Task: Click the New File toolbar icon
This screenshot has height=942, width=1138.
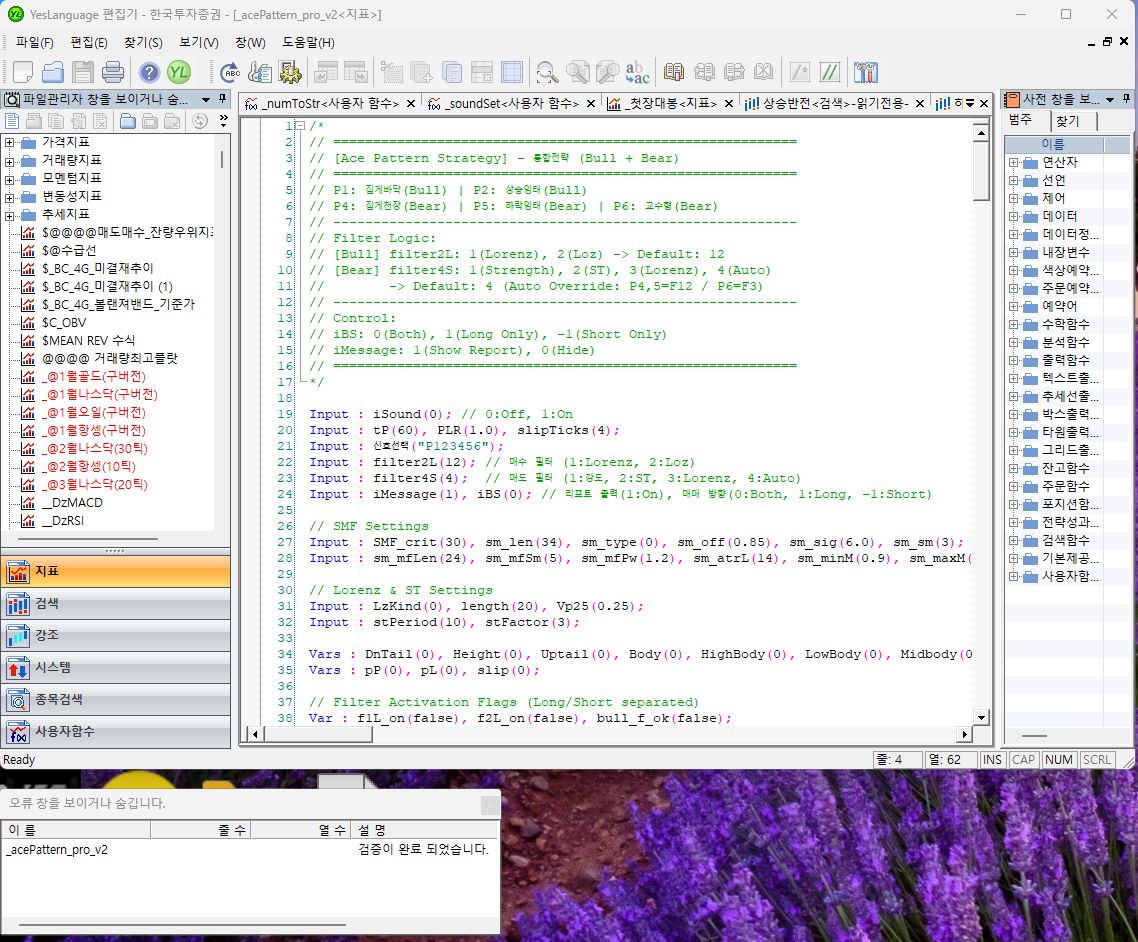Action: (22, 72)
